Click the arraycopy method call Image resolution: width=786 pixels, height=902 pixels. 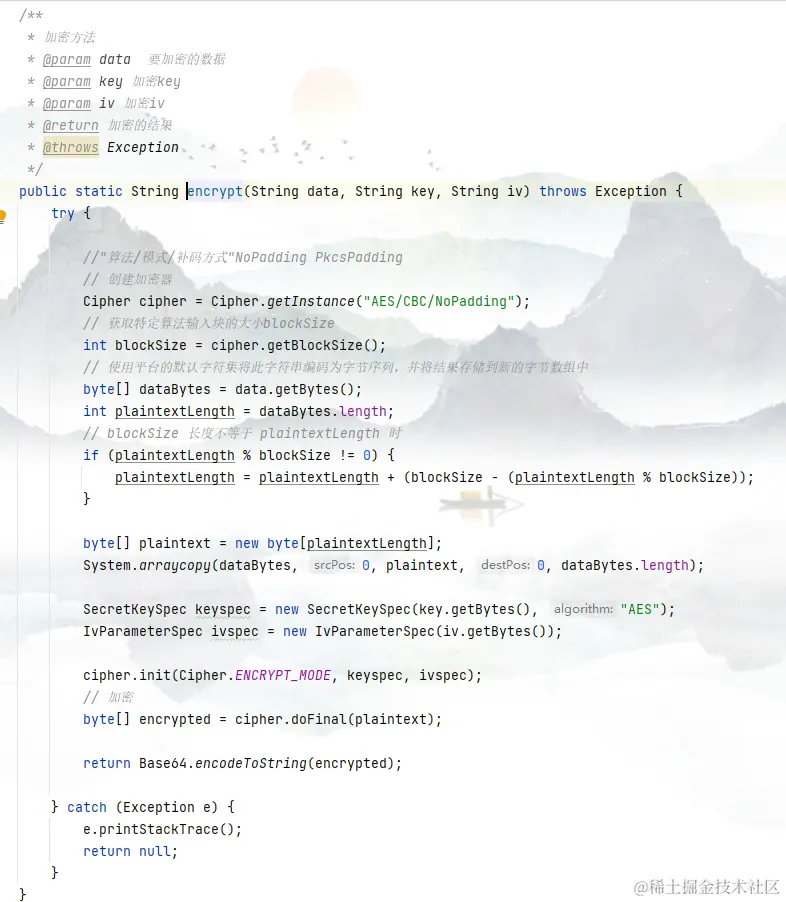(175, 565)
